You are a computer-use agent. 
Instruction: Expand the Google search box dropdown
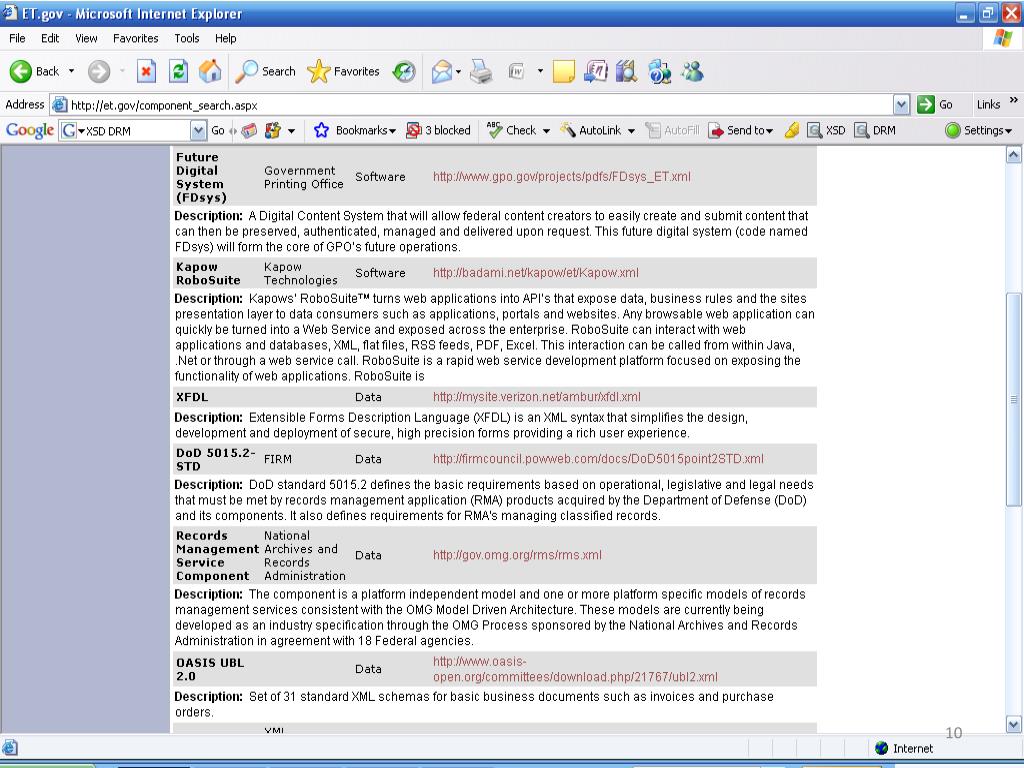coord(199,131)
